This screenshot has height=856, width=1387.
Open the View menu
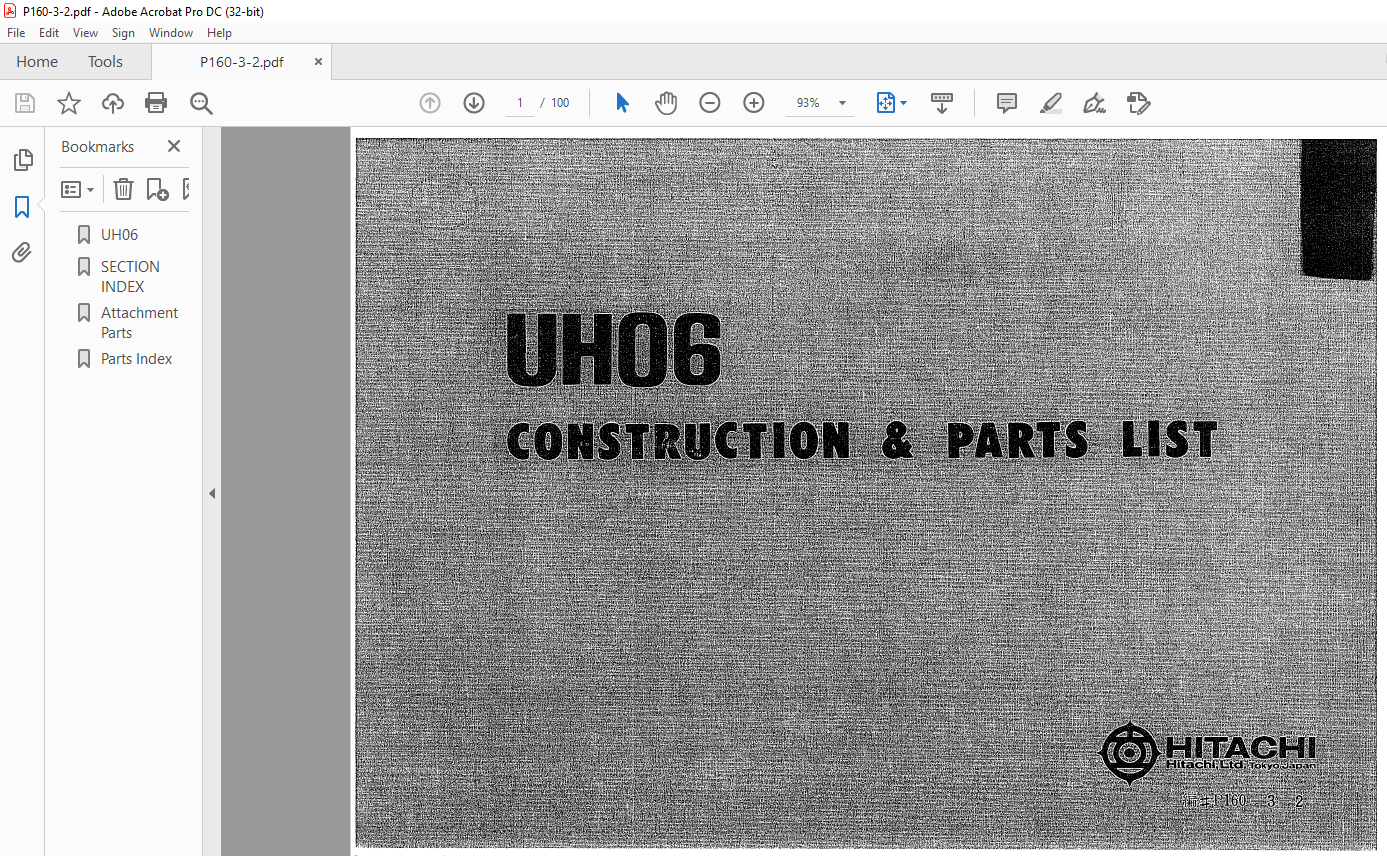point(86,33)
